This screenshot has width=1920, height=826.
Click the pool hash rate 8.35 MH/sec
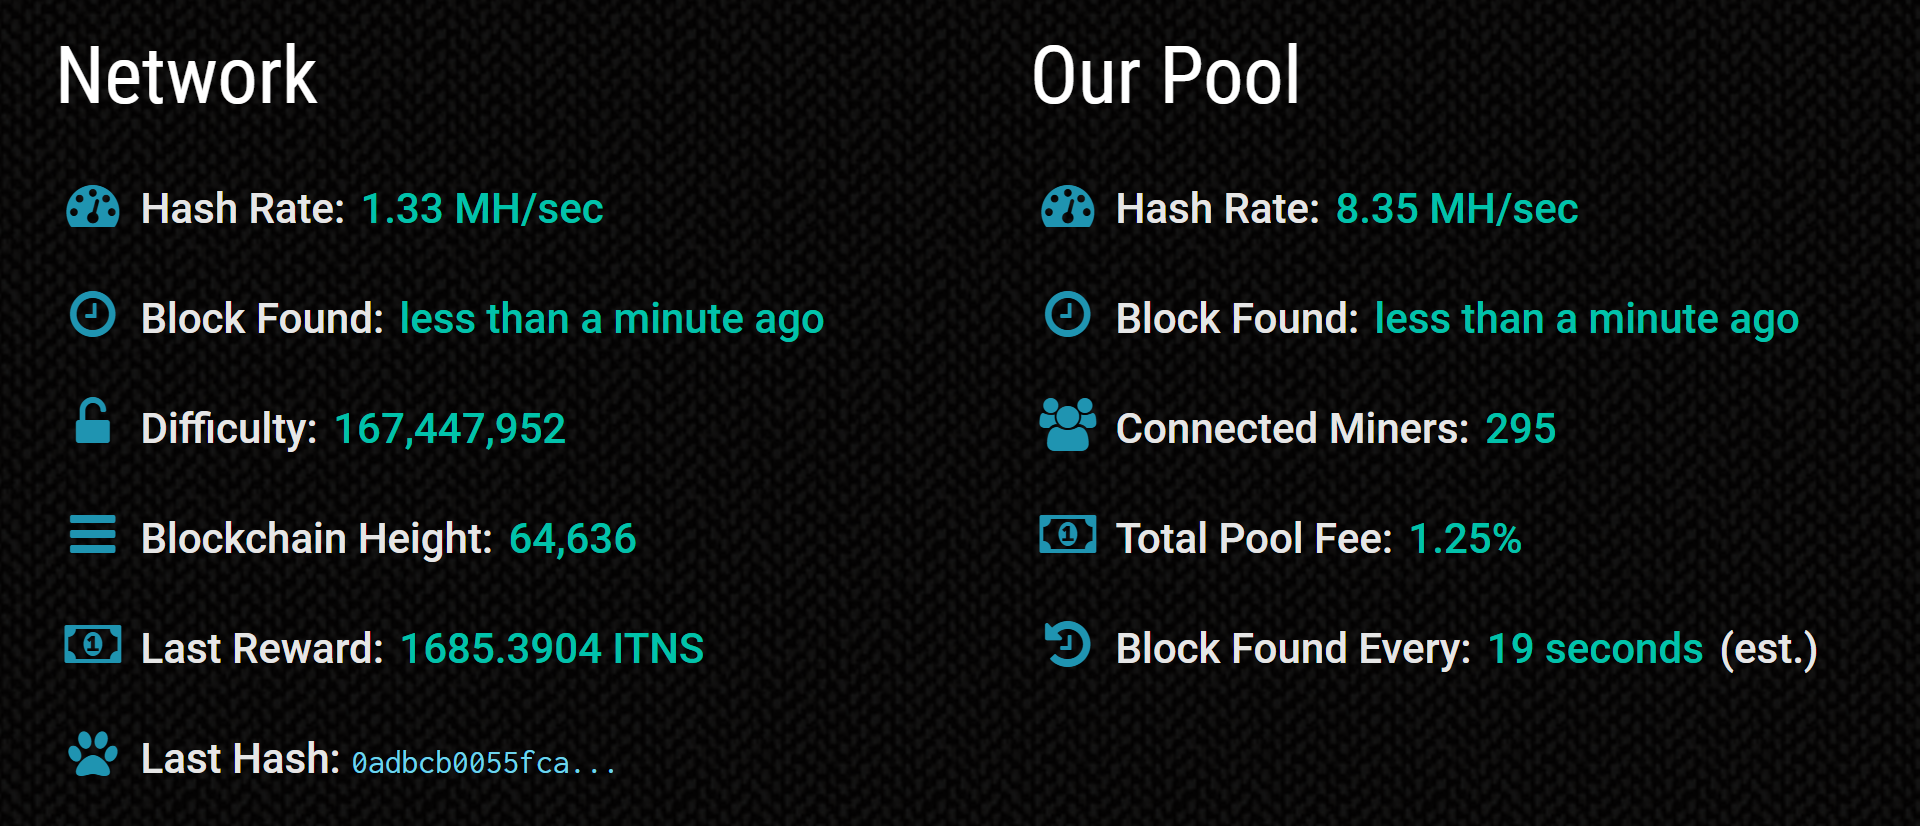click(x=1457, y=209)
